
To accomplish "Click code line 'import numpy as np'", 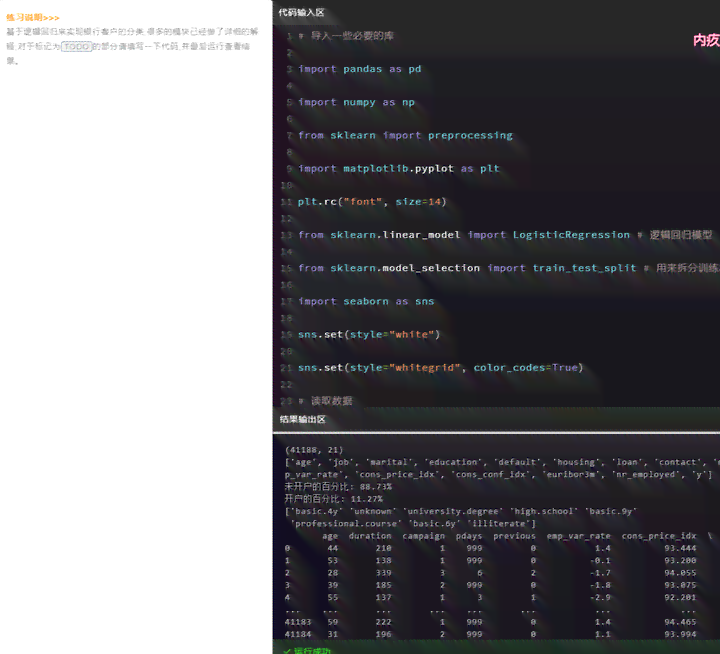I will pyautogui.click(x=356, y=102).
